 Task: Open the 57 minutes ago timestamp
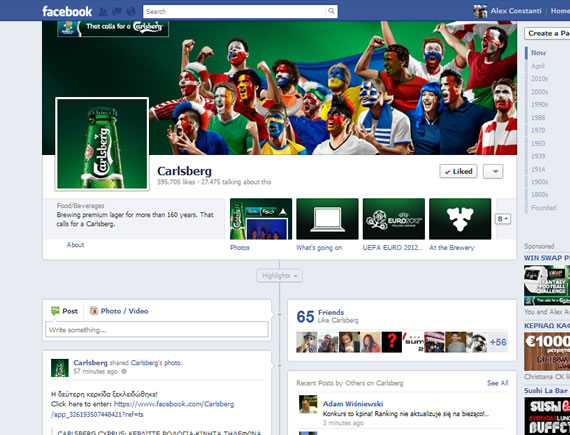(96, 371)
